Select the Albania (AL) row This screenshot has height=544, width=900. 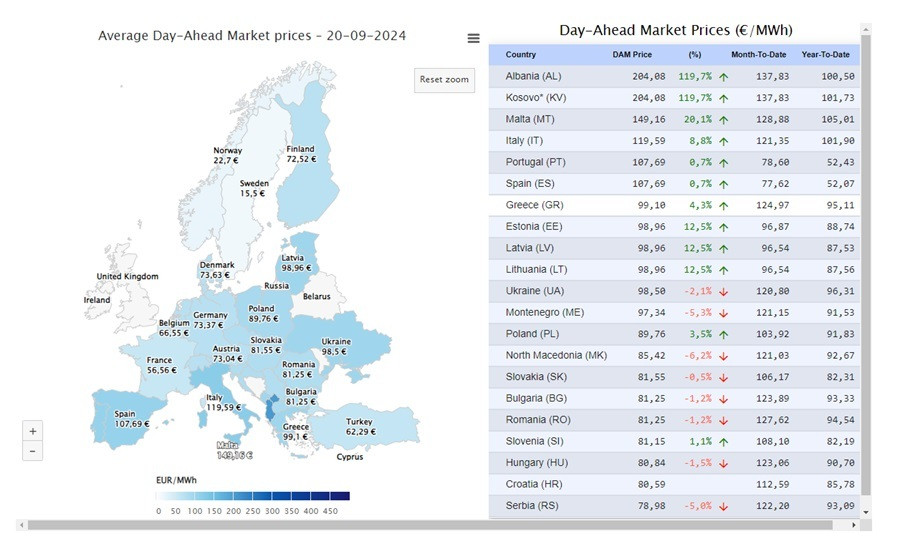coord(674,76)
